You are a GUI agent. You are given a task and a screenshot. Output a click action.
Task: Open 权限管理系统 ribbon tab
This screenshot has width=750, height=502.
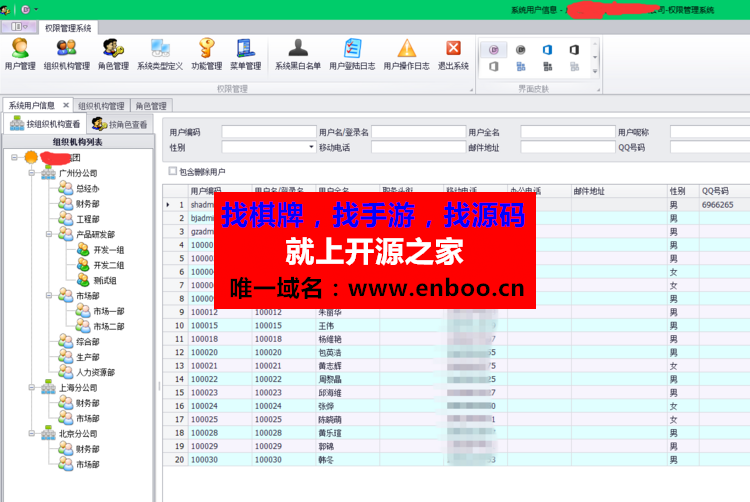coord(68,28)
